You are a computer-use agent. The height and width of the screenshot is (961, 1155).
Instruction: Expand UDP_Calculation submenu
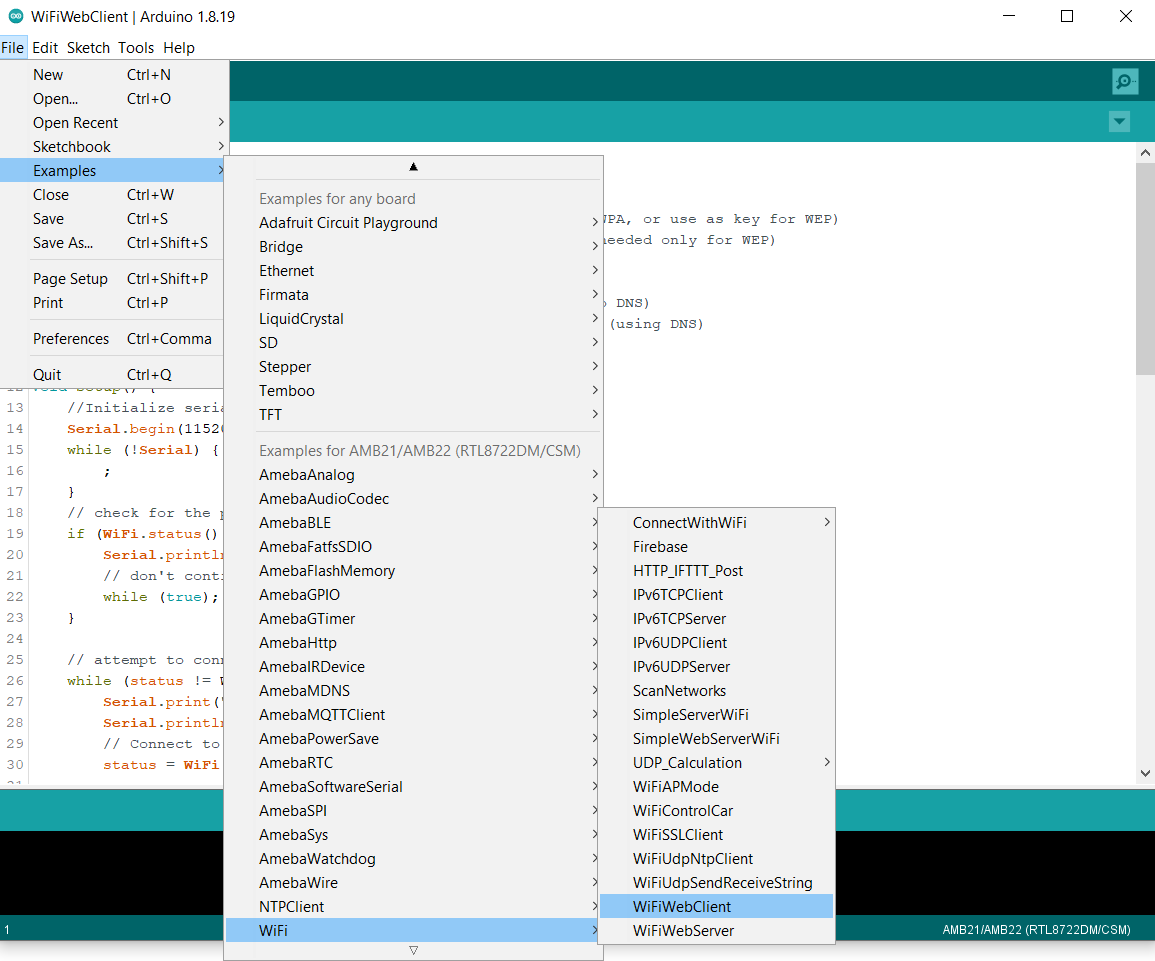pyautogui.click(x=717, y=763)
